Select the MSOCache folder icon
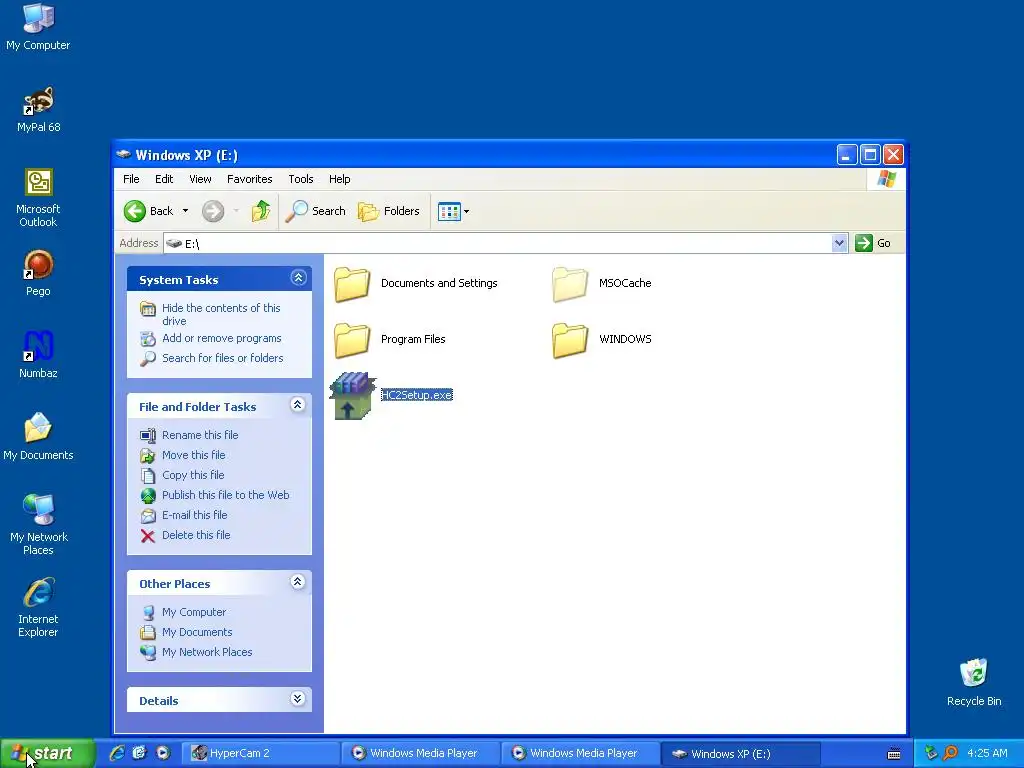The image size is (1024, 768). coord(570,284)
